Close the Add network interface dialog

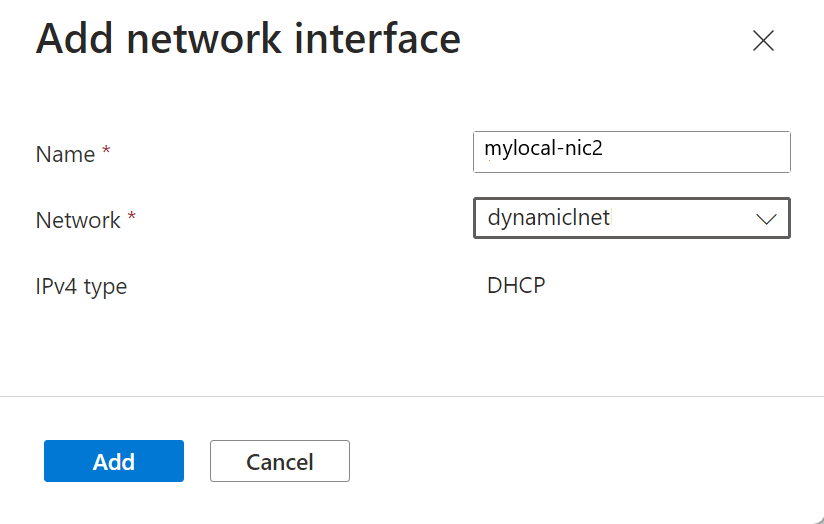click(x=763, y=41)
